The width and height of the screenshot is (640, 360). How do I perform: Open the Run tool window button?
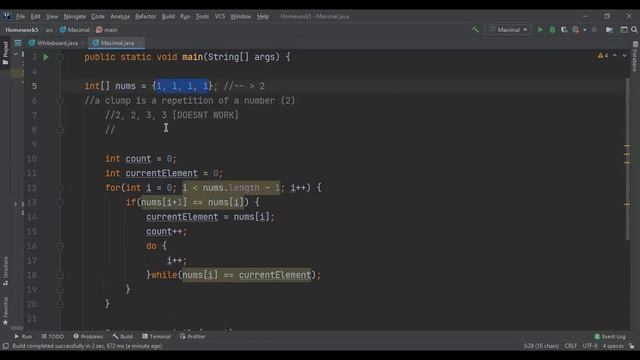pos(23,336)
